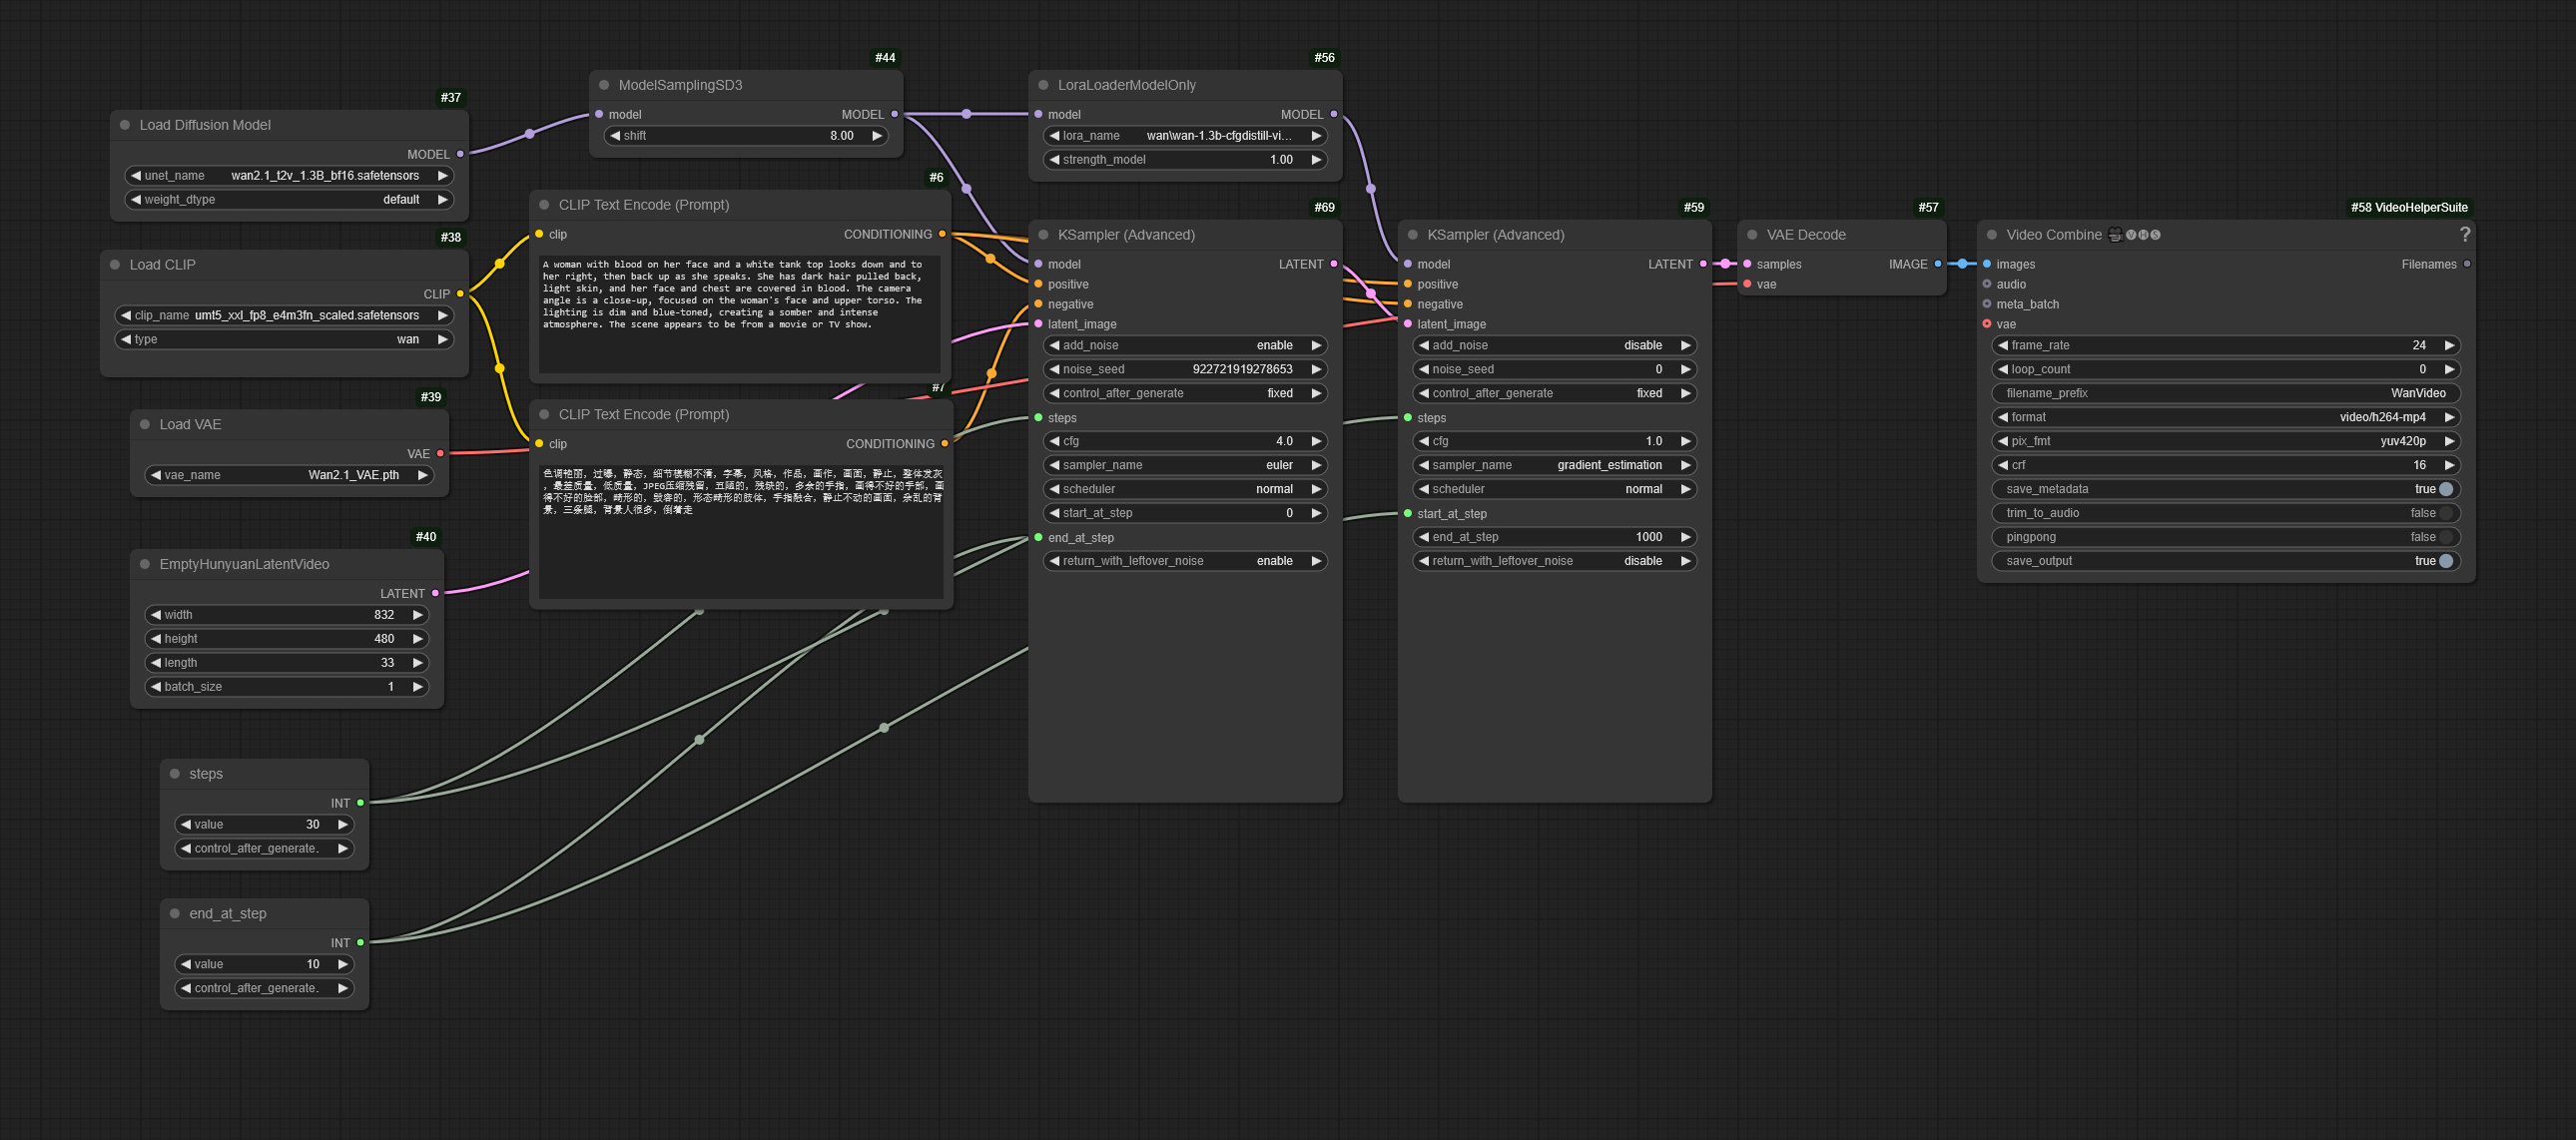Toggle save_metadata switch off

2445,489
